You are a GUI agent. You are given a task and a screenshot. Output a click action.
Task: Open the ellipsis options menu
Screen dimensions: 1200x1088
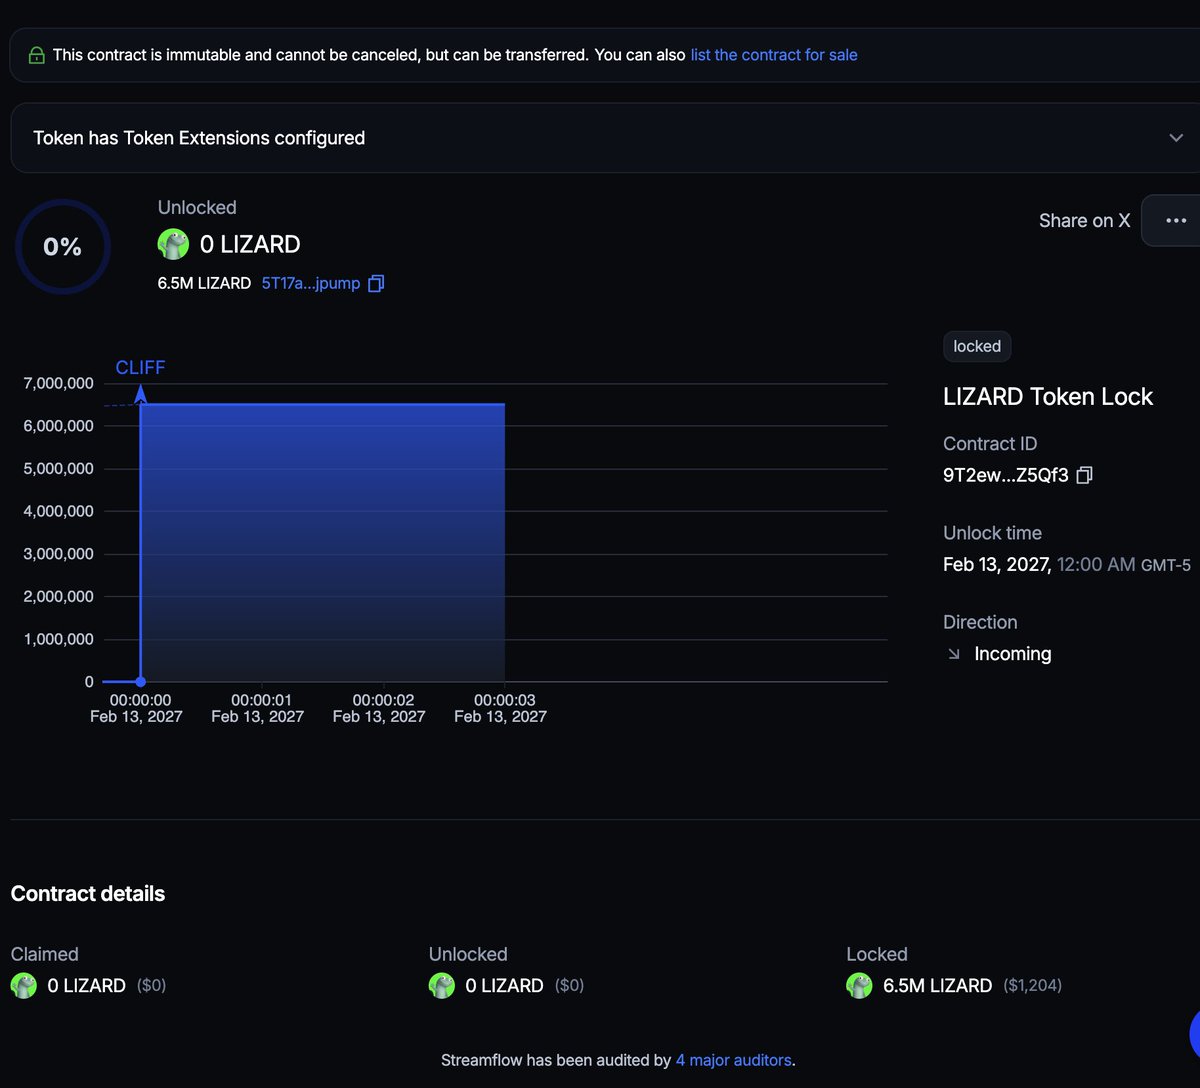[1177, 220]
